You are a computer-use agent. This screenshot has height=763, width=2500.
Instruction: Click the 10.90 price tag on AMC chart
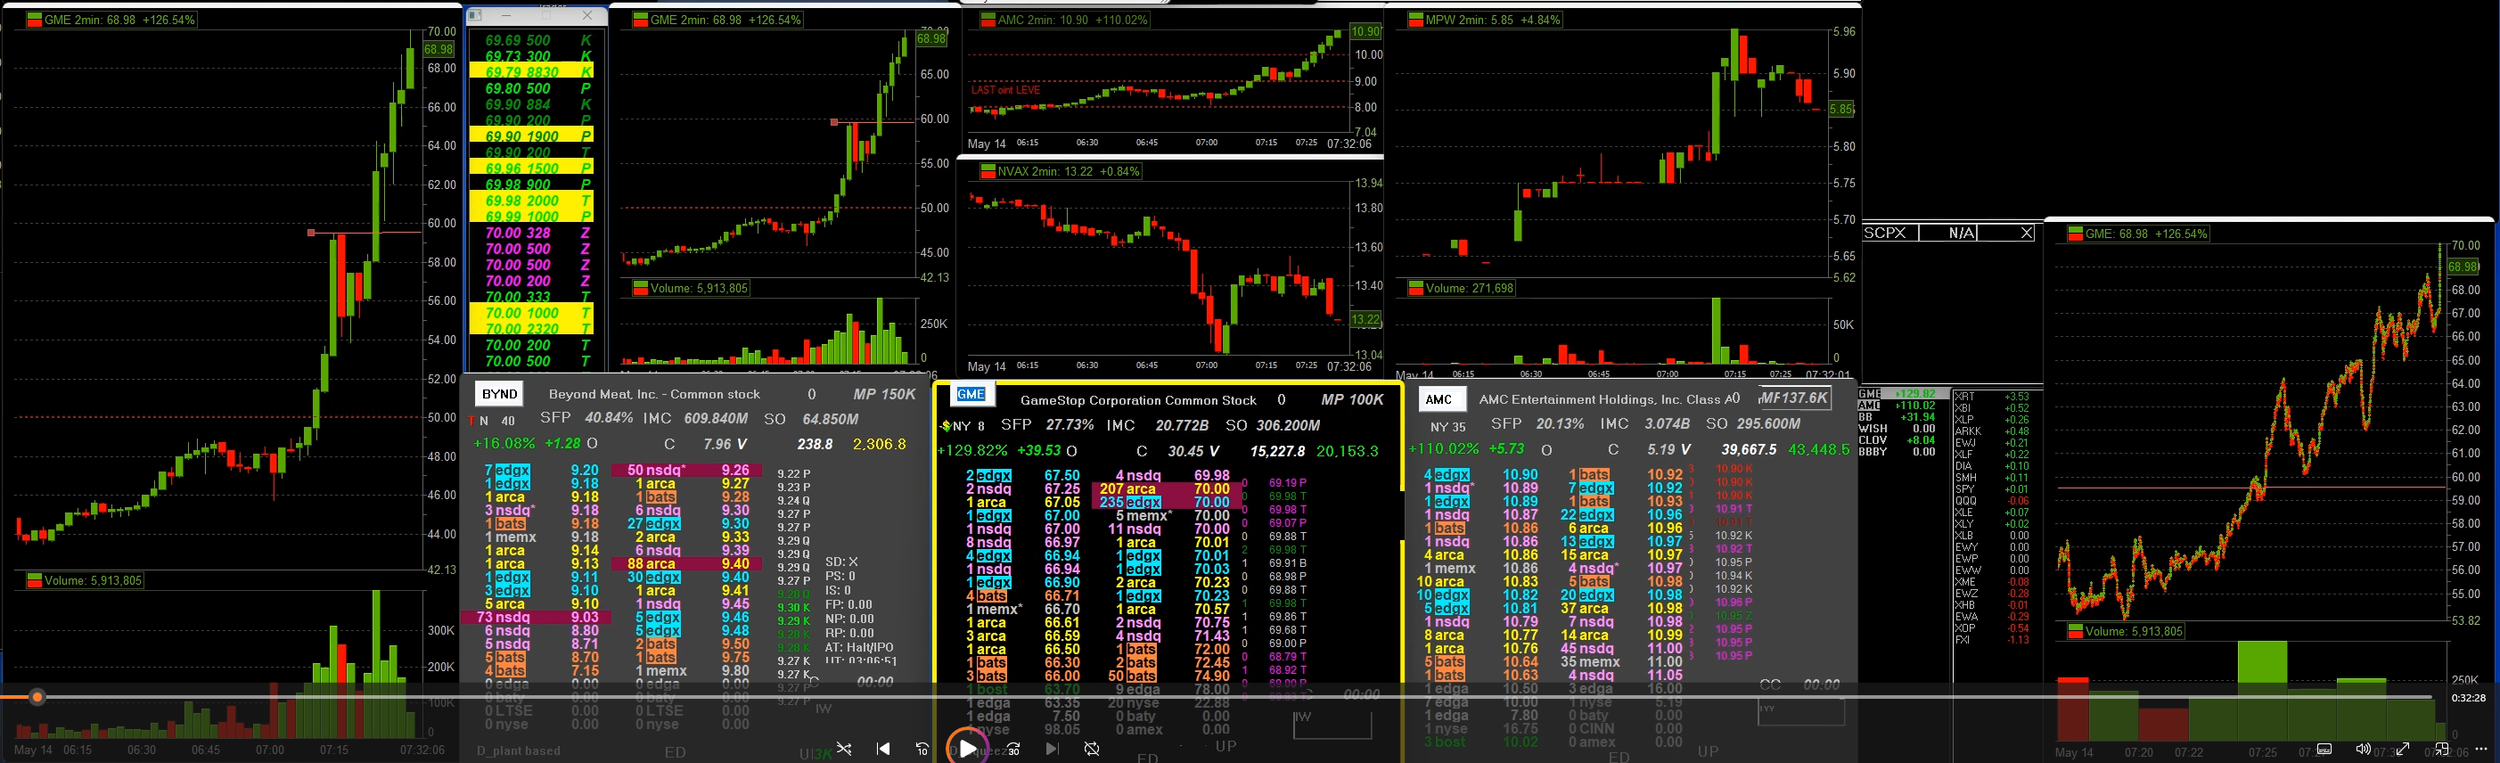pos(1366,32)
